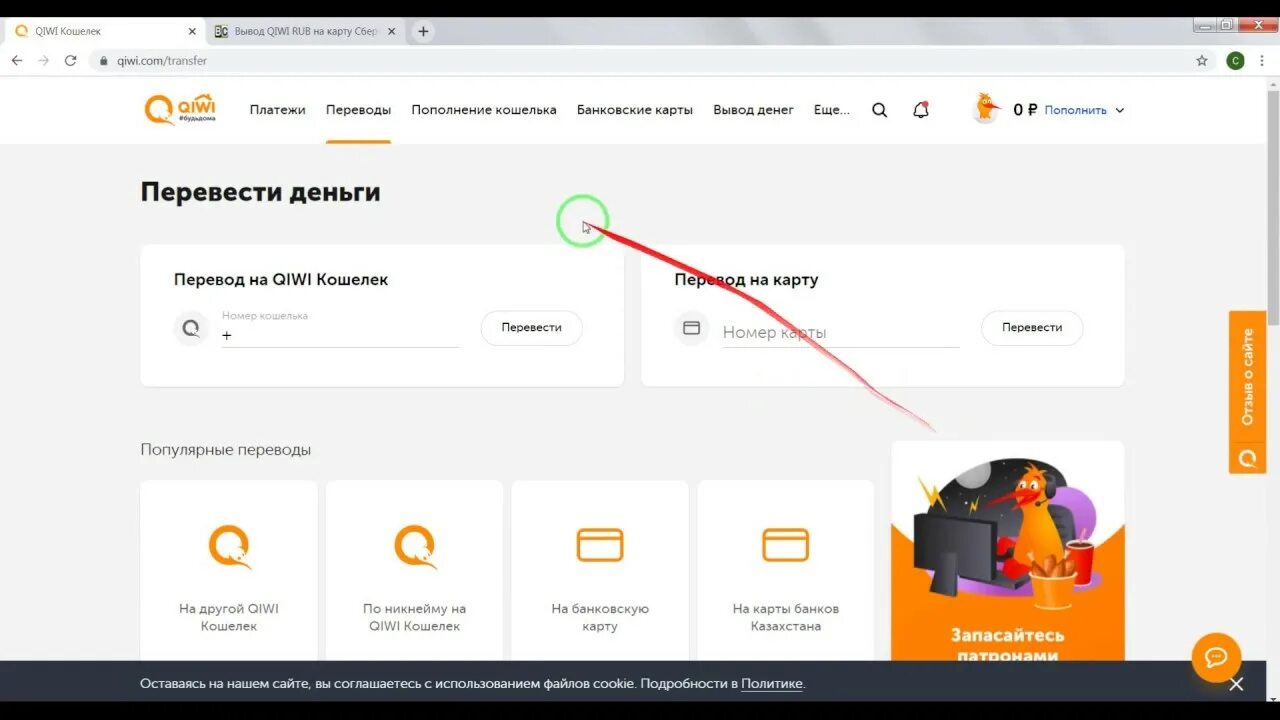The image size is (1280, 720).
Task: Click Перевести for card transfer
Action: point(1032,328)
